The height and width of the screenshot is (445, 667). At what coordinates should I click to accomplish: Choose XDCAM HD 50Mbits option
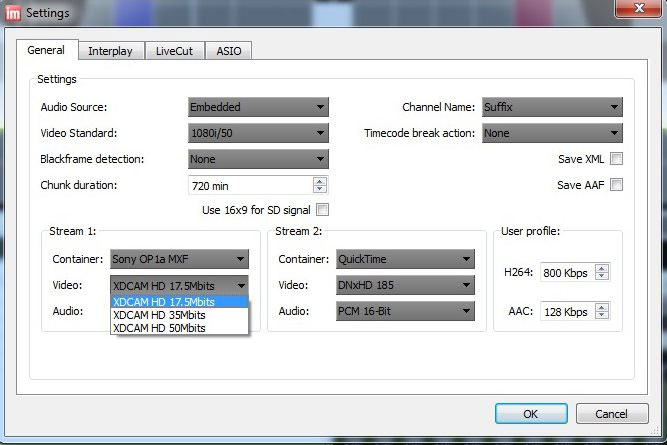pyautogui.click(x=179, y=328)
